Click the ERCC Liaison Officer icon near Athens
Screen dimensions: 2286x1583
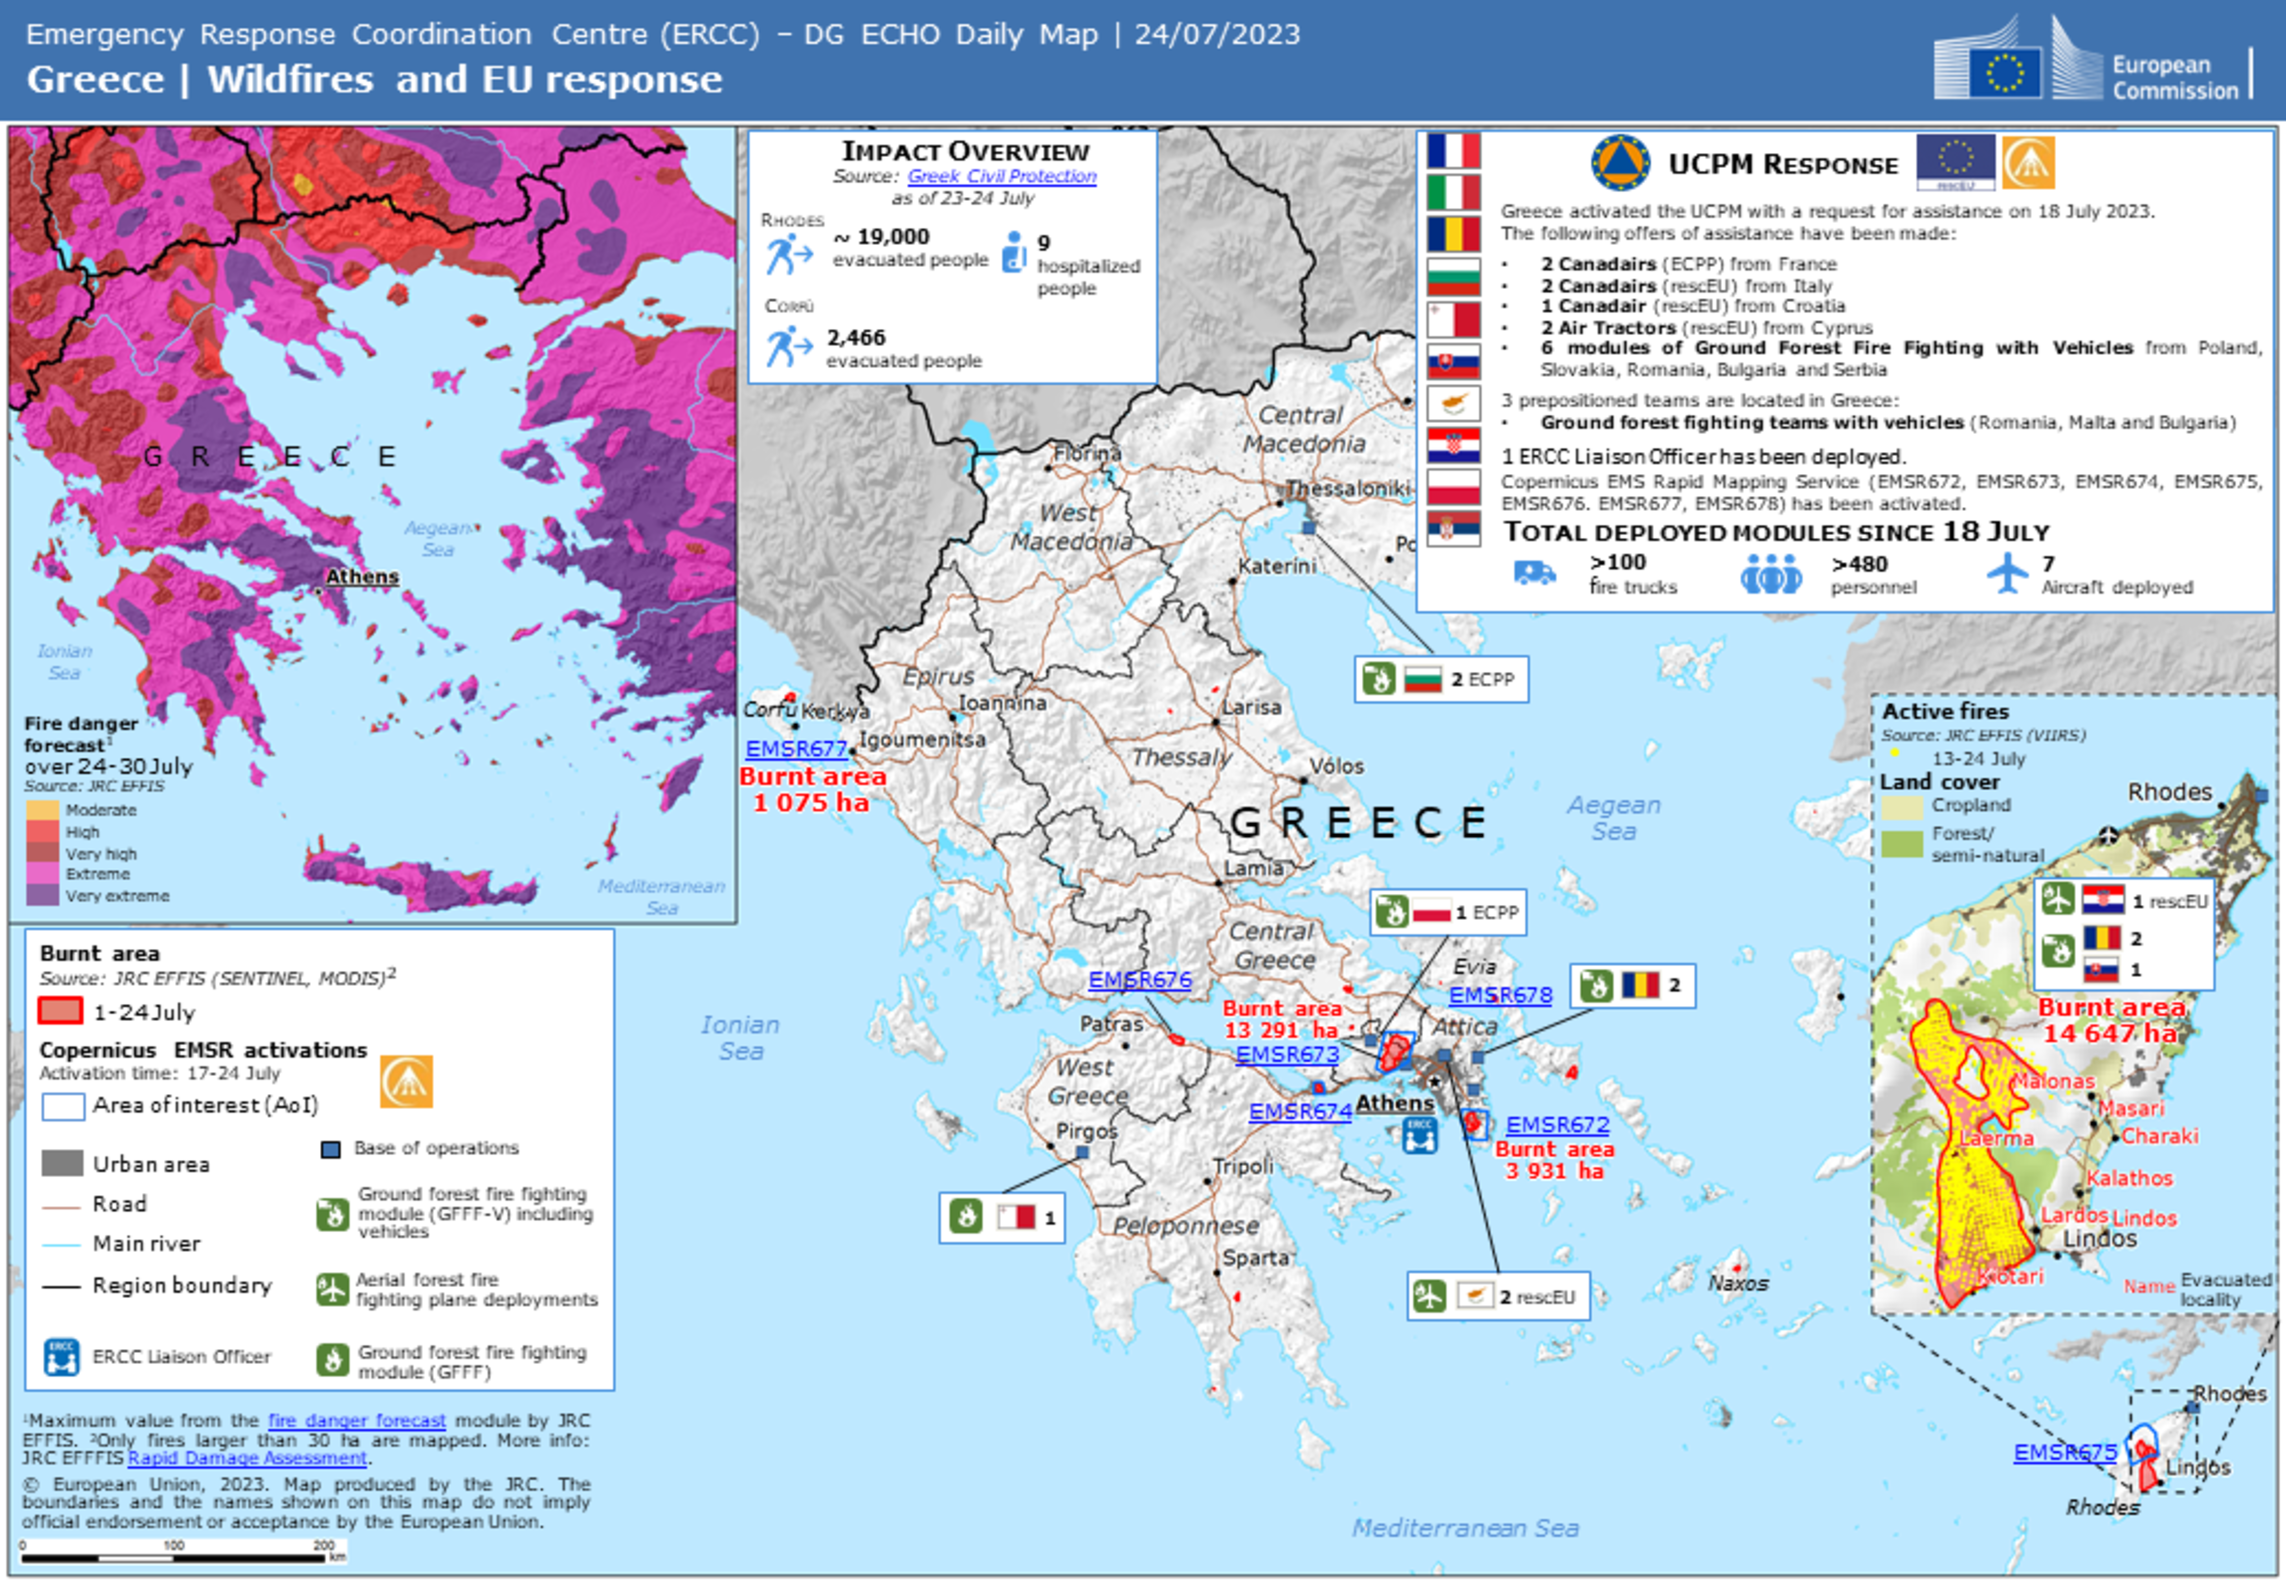pyautogui.click(x=1419, y=1135)
